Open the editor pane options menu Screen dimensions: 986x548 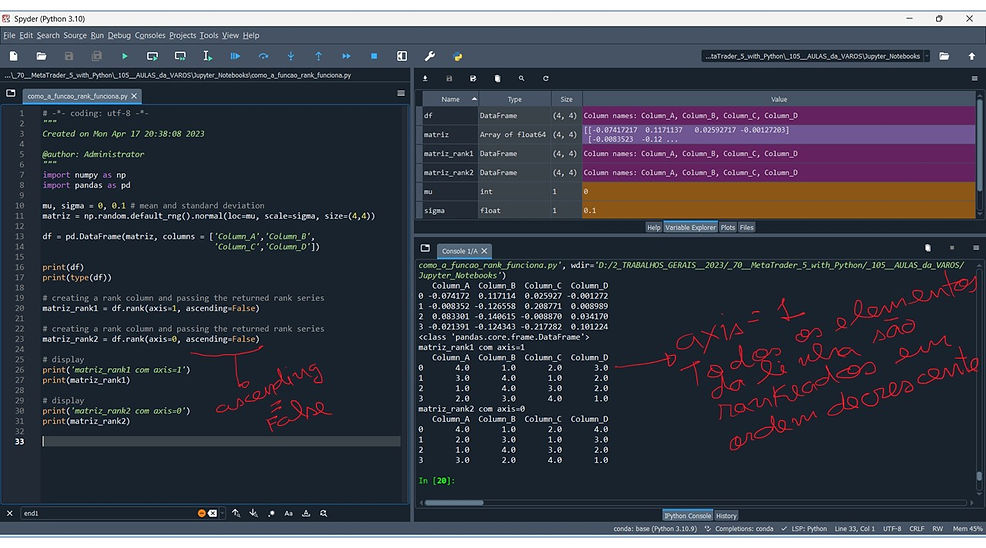coord(401,94)
